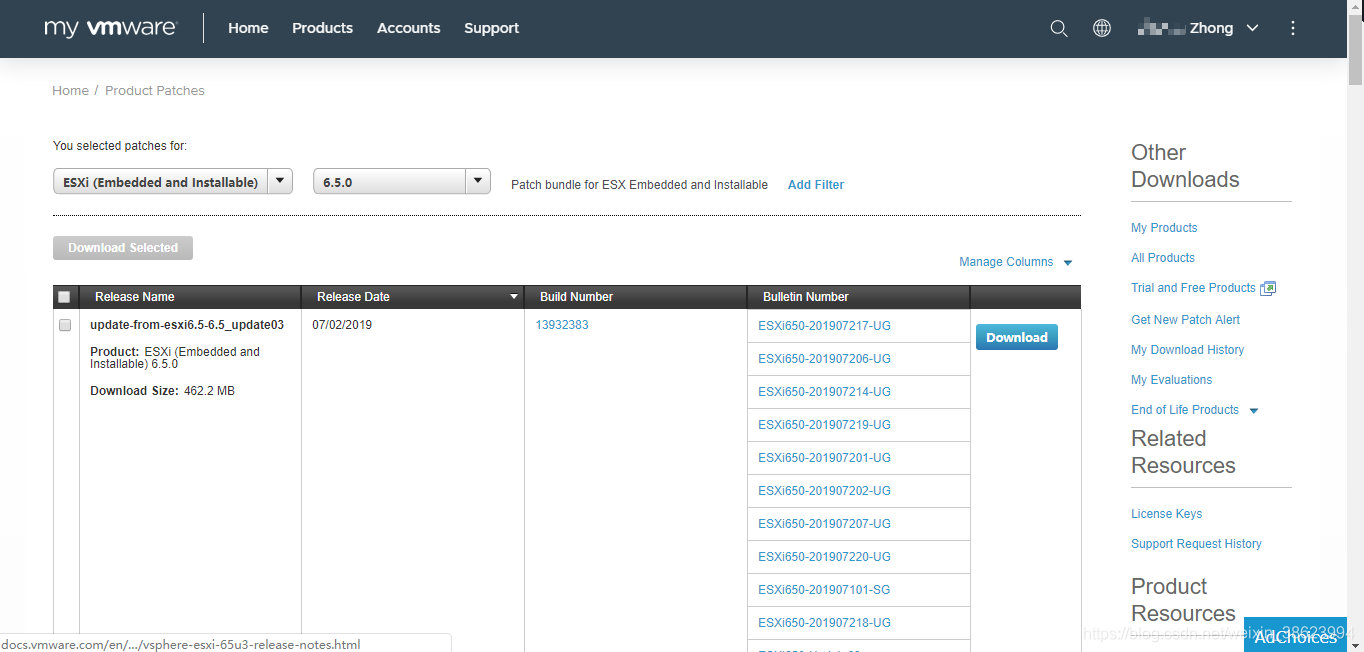Open the Support menu item
Screen dimensions: 1364x652
point(491,28)
